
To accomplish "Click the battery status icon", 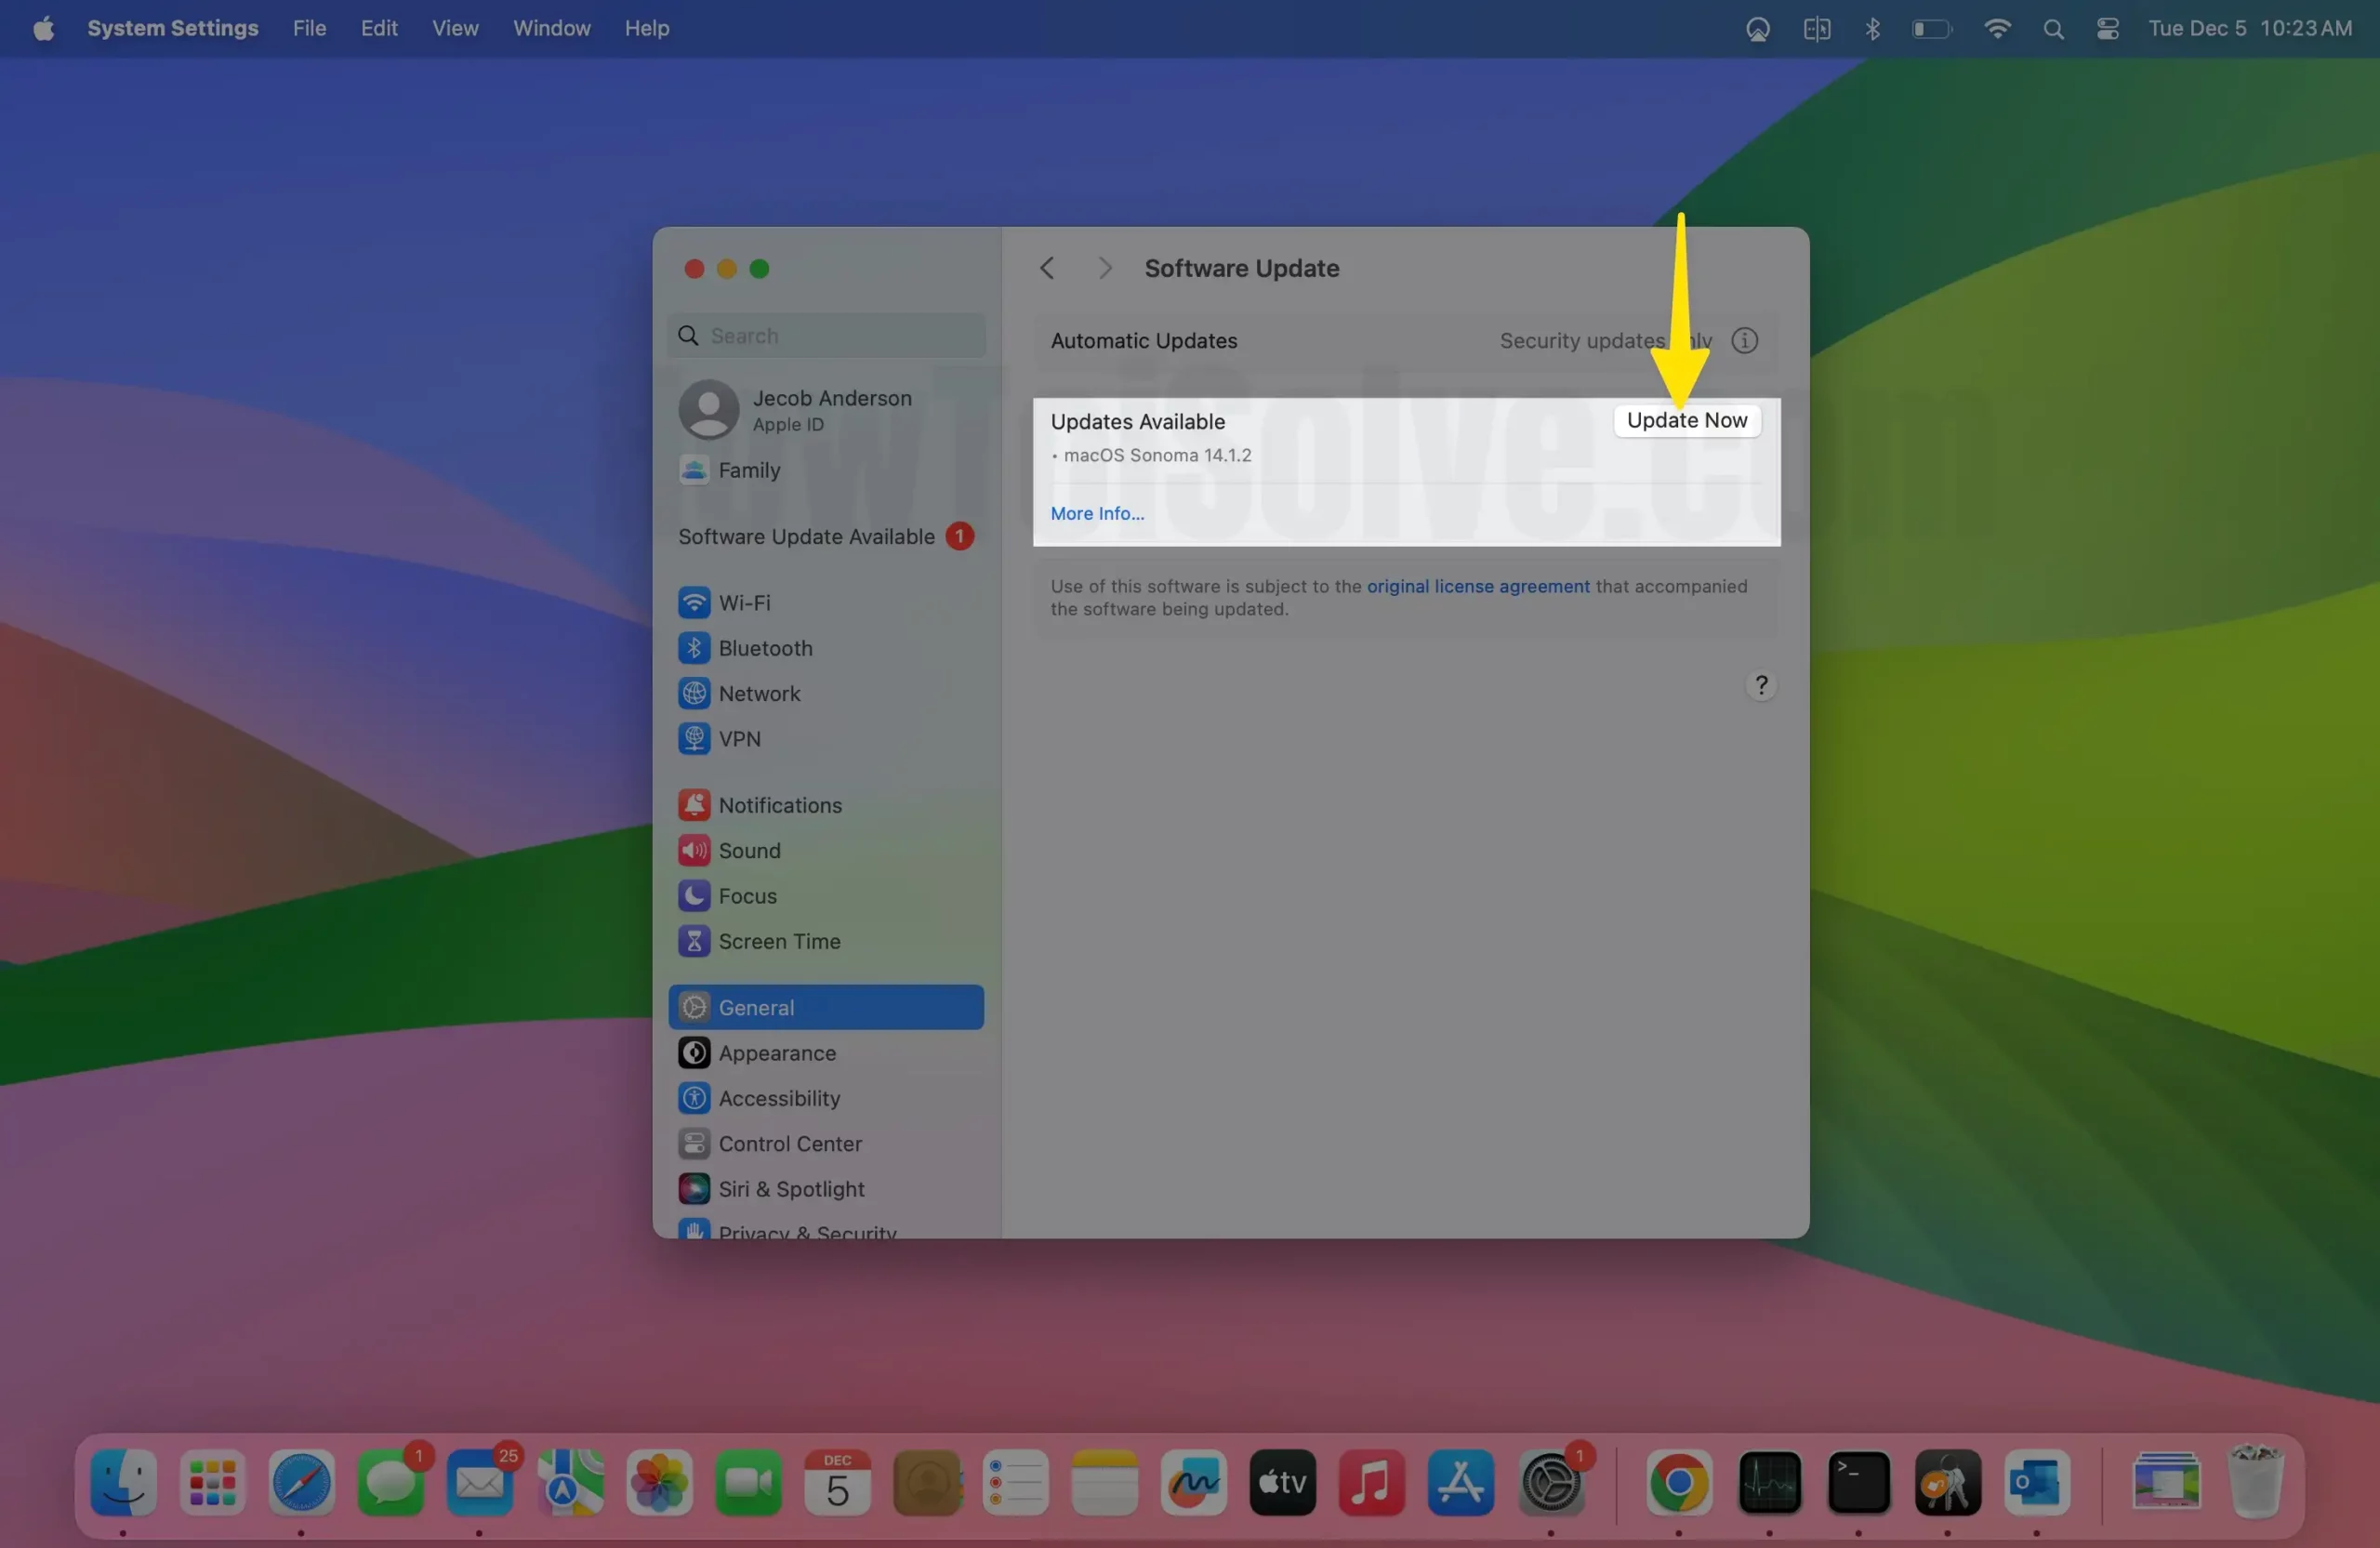I will (x=1931, y=28).
